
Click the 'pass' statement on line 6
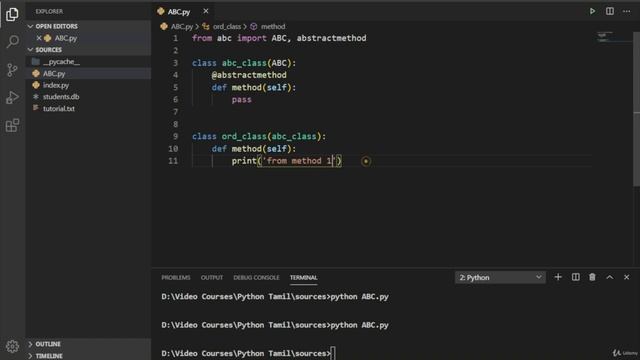point(242,100)
